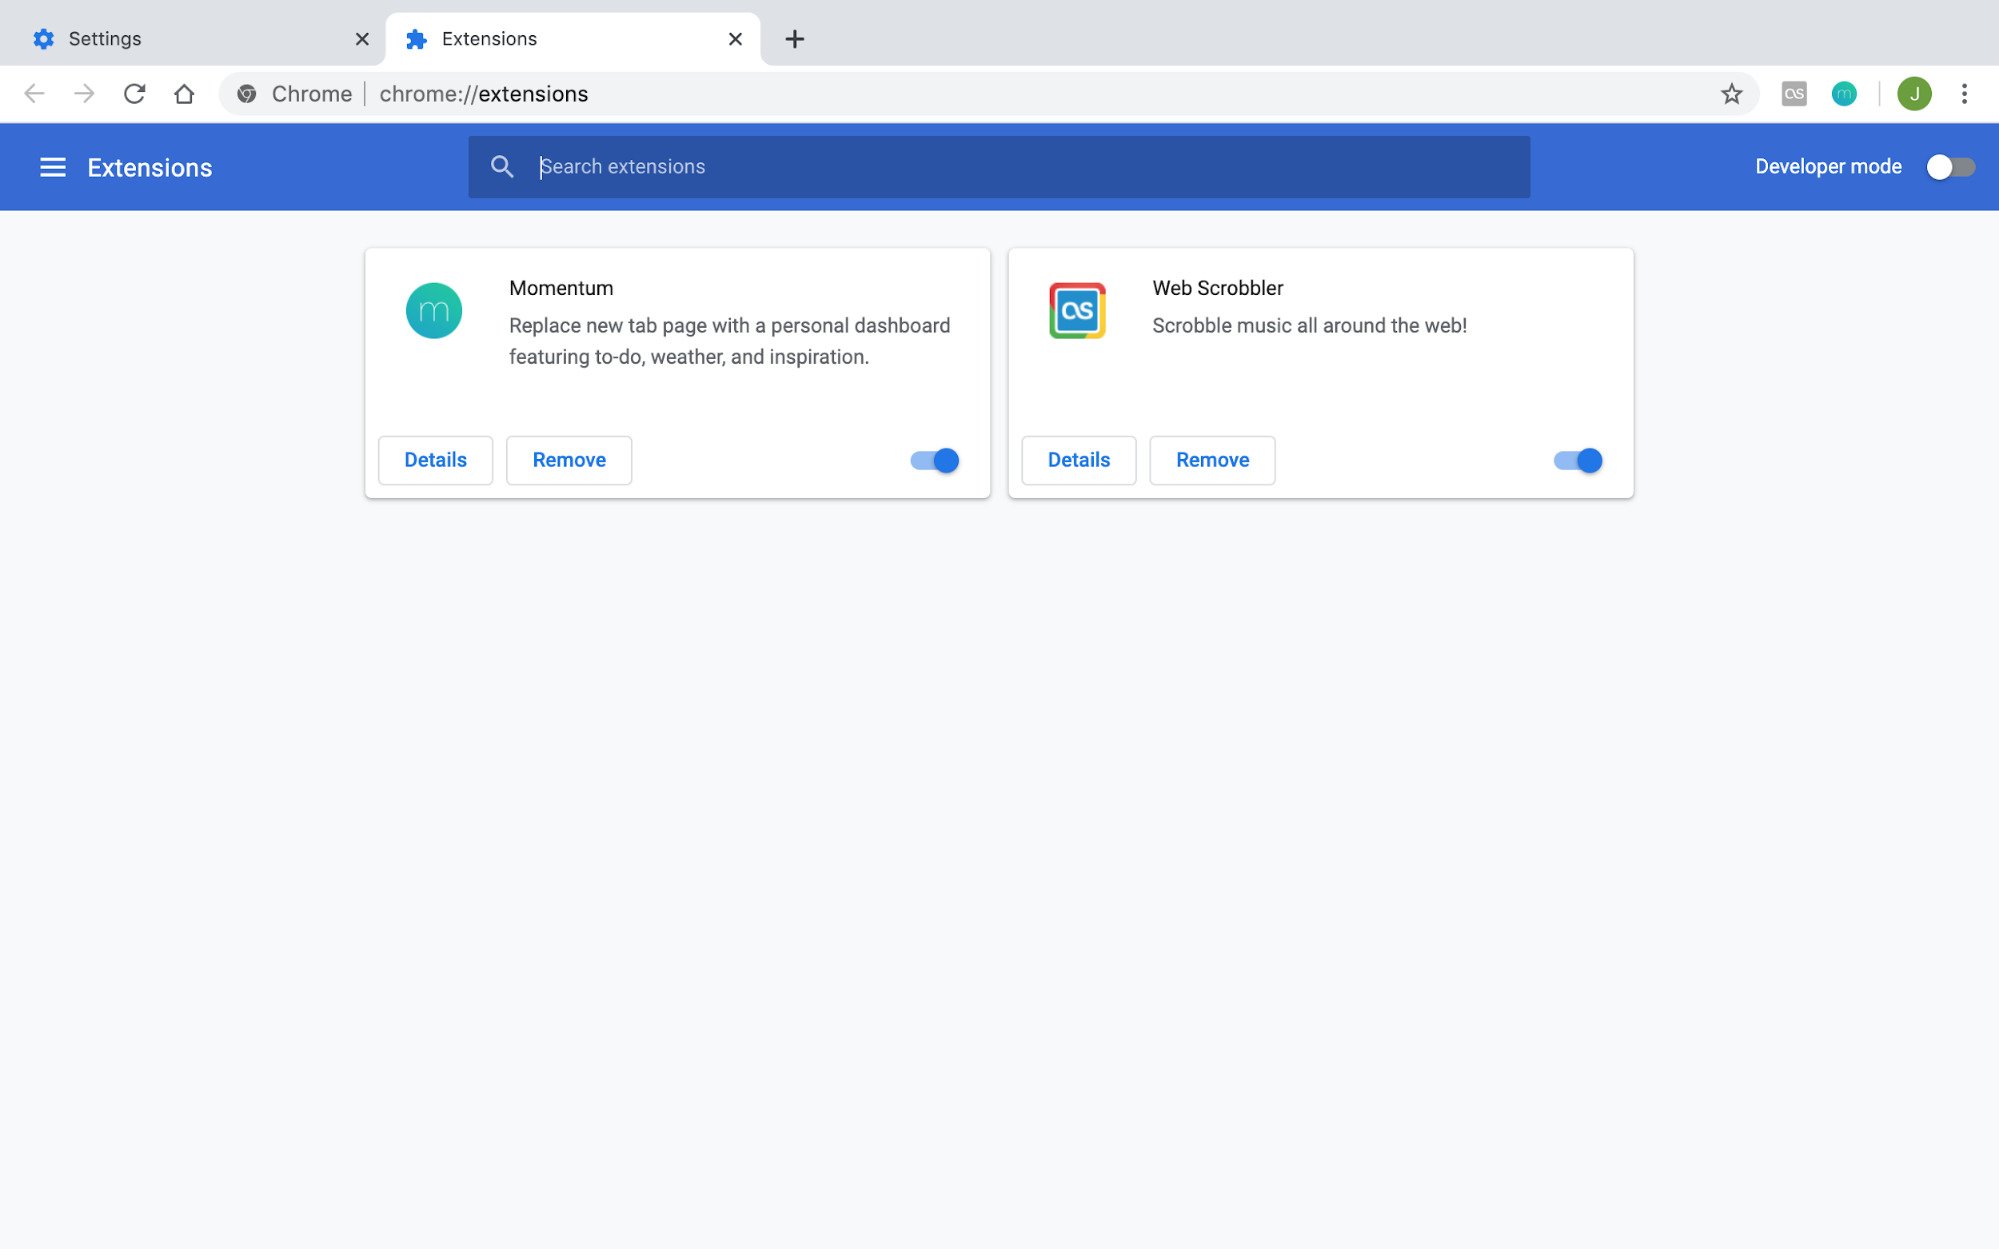Image resolution: width=1999 pixels, height=1249 pixels.
Task: Enable Developer mode toggle
Action: (x=1950, y=167)
